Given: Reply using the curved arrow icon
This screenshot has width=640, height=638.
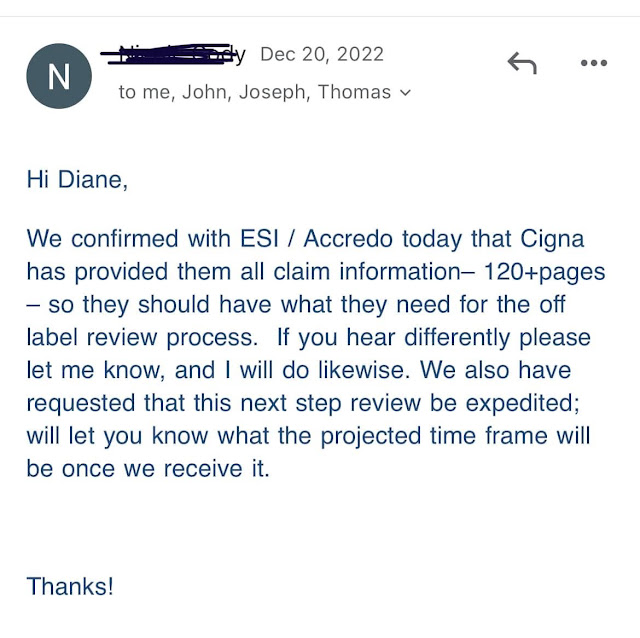Looking at the screenshot, I should (522, 63).
